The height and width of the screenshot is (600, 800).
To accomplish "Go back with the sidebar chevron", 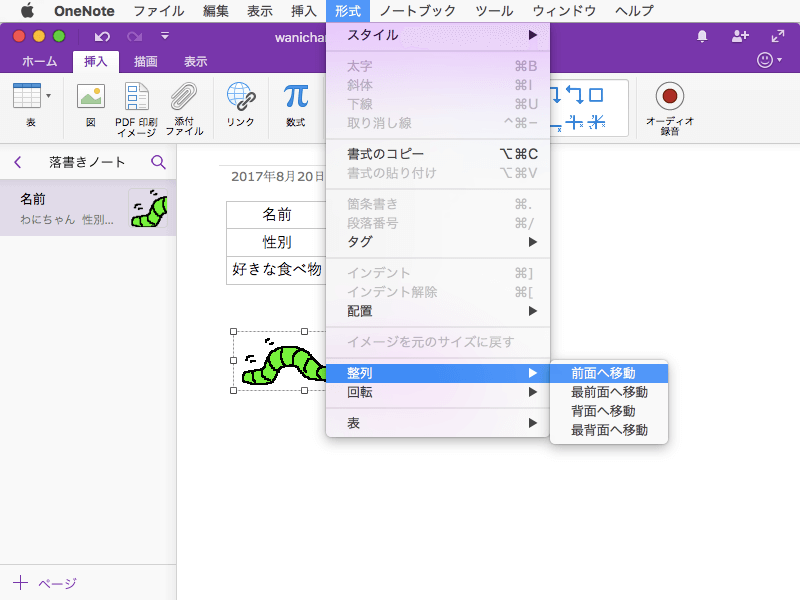I will (18, 162).
